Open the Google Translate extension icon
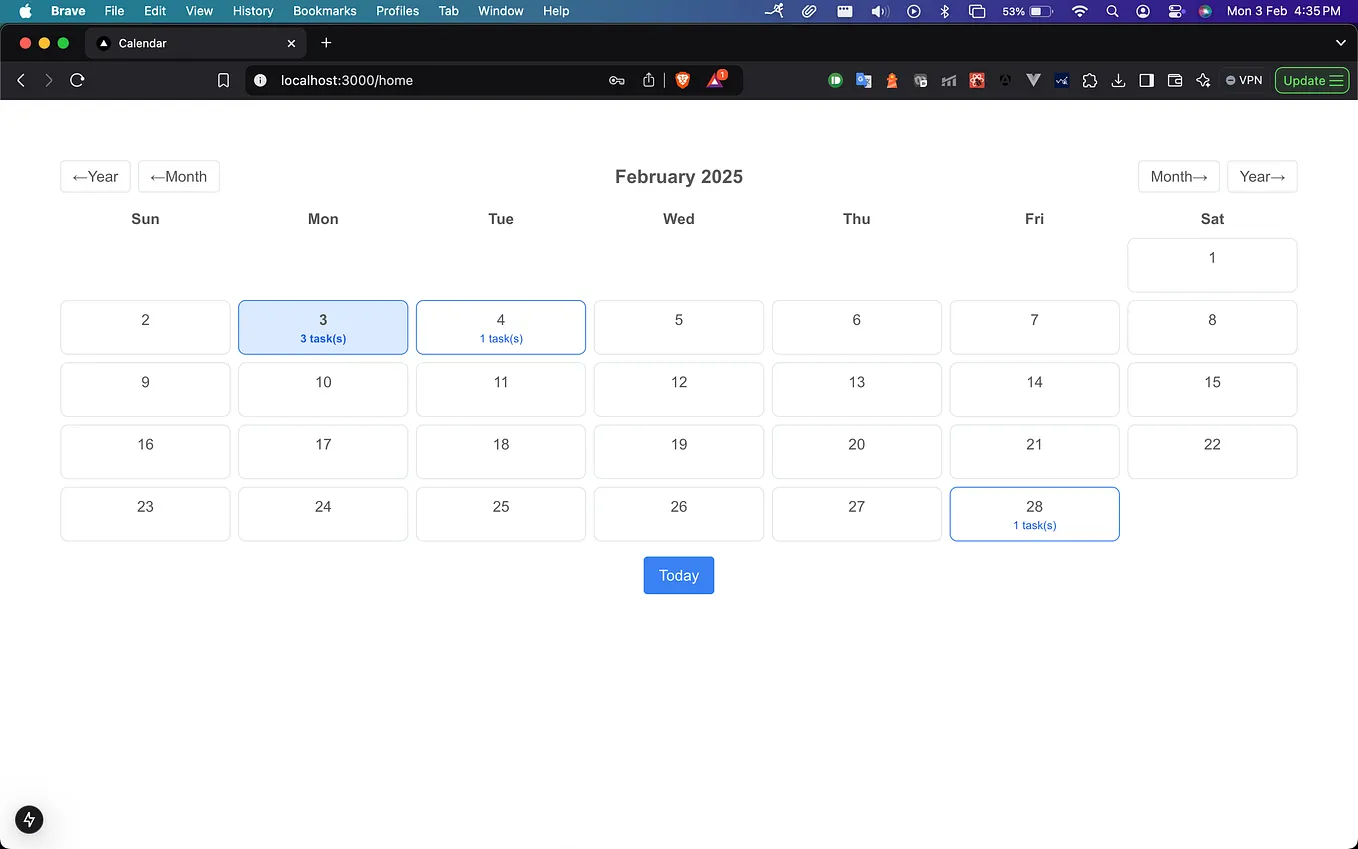1358x849 pixels. [x=863, y=80]
